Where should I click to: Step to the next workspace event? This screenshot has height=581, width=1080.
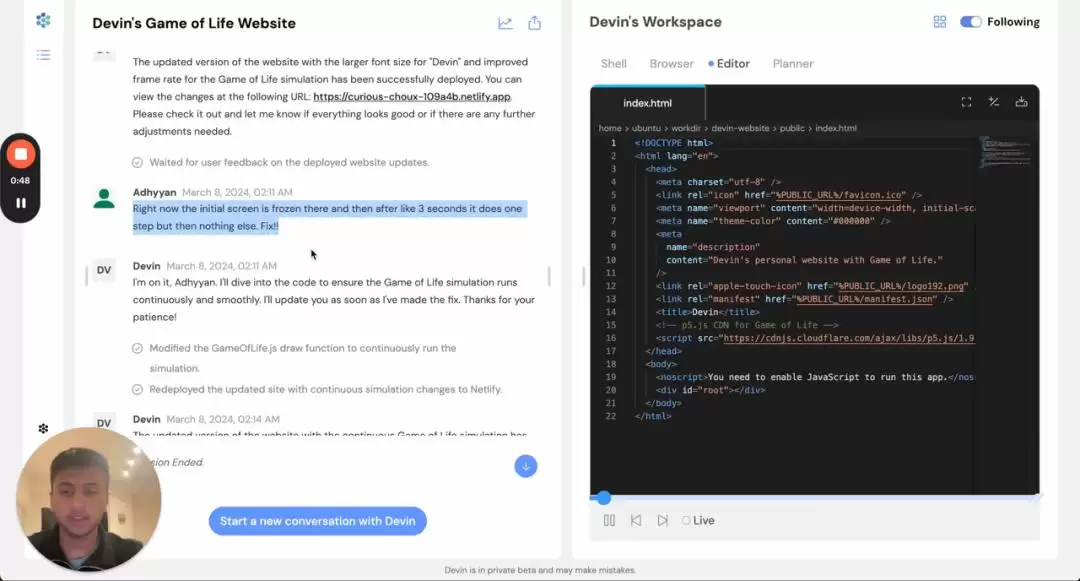663,520
